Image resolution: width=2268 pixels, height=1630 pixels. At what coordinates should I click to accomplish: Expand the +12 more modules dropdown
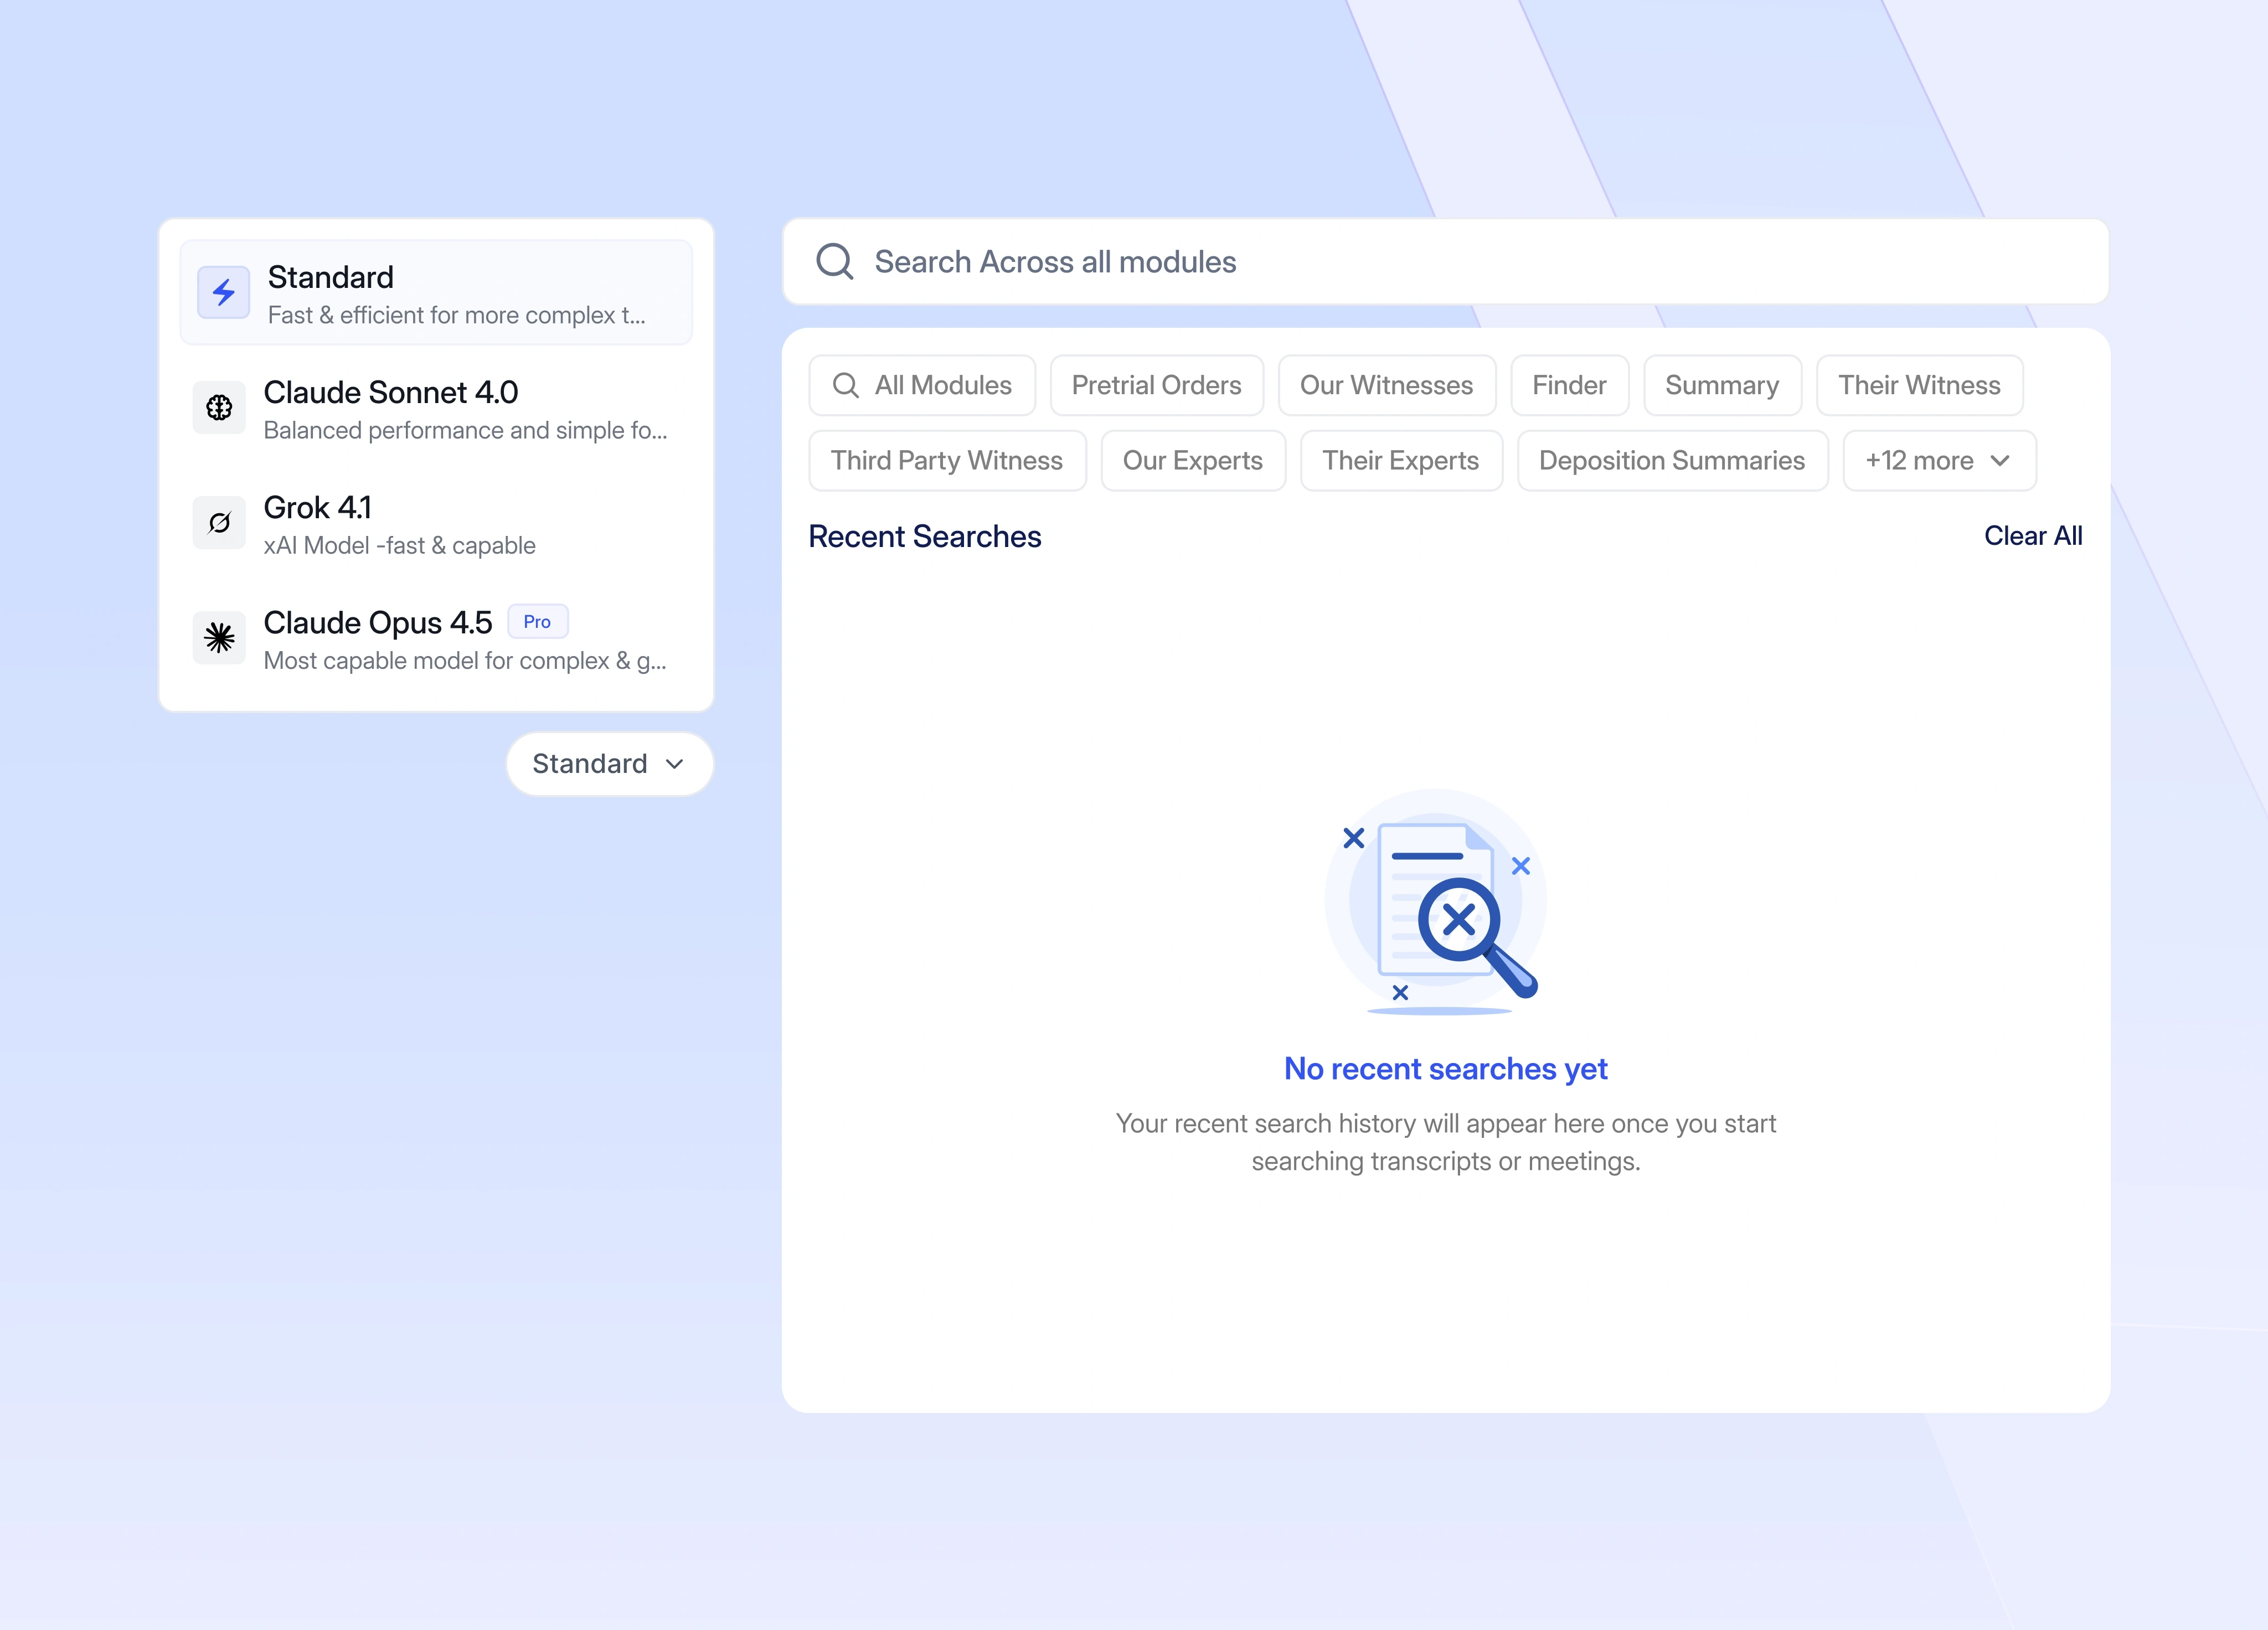pyautogui.click(x=1939, y=461)
